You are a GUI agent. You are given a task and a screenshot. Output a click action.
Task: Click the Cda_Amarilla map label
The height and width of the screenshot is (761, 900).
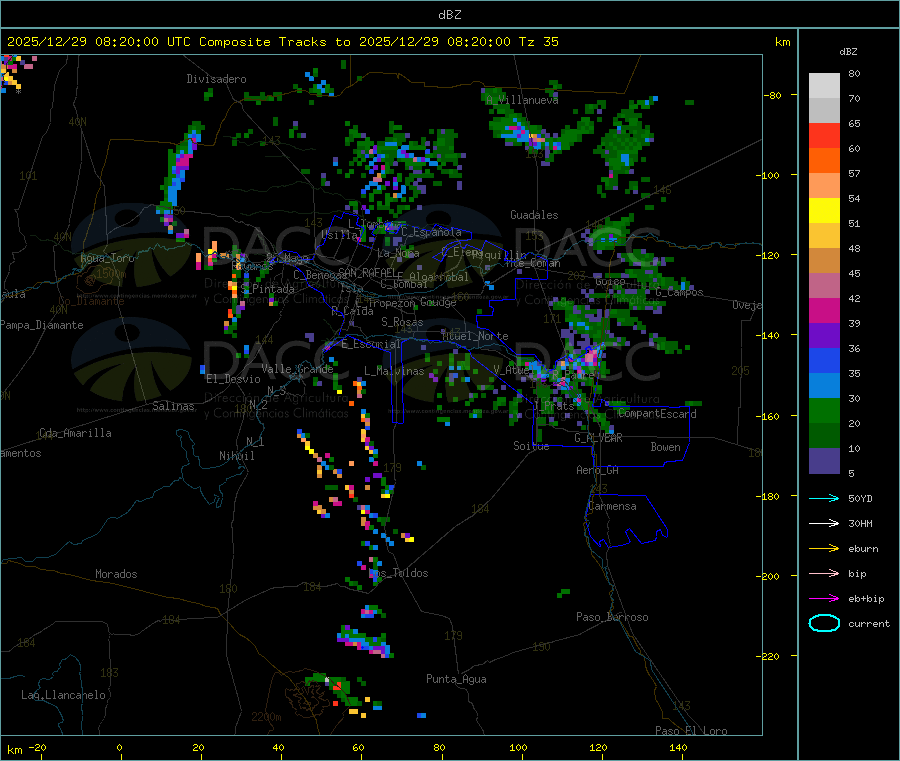(75, 433)
